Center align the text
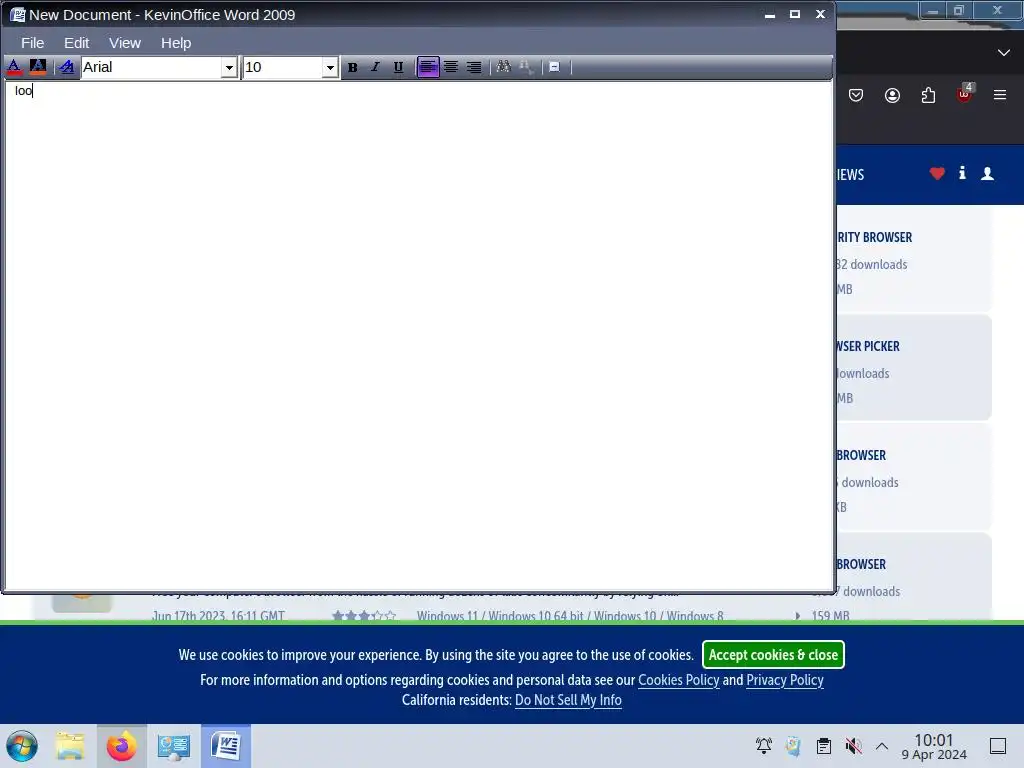Viewport: 1024px width, 768px height. click(451, 67)
